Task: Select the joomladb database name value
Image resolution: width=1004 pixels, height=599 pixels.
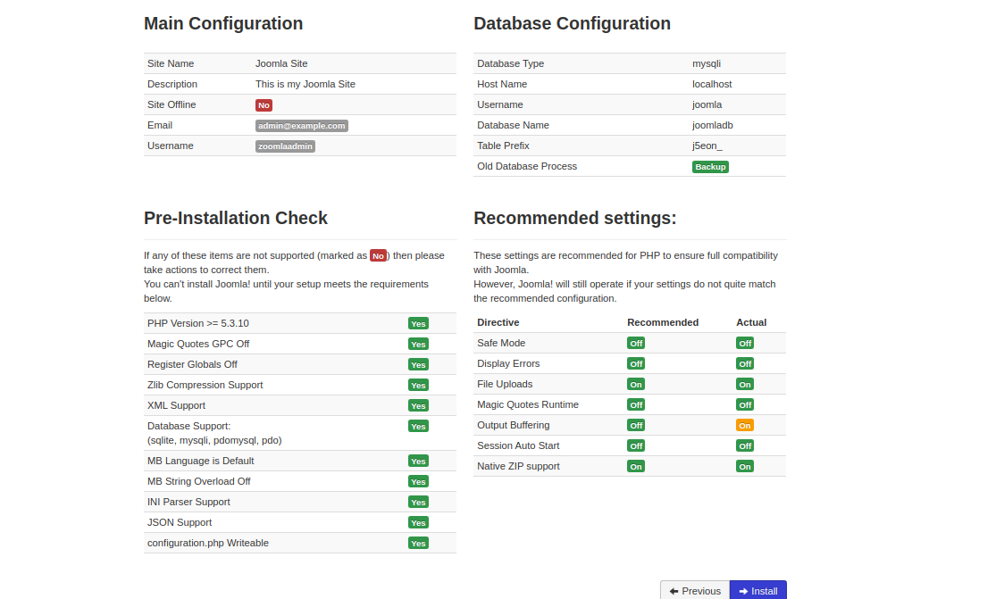Action: [x=713, y=125]
